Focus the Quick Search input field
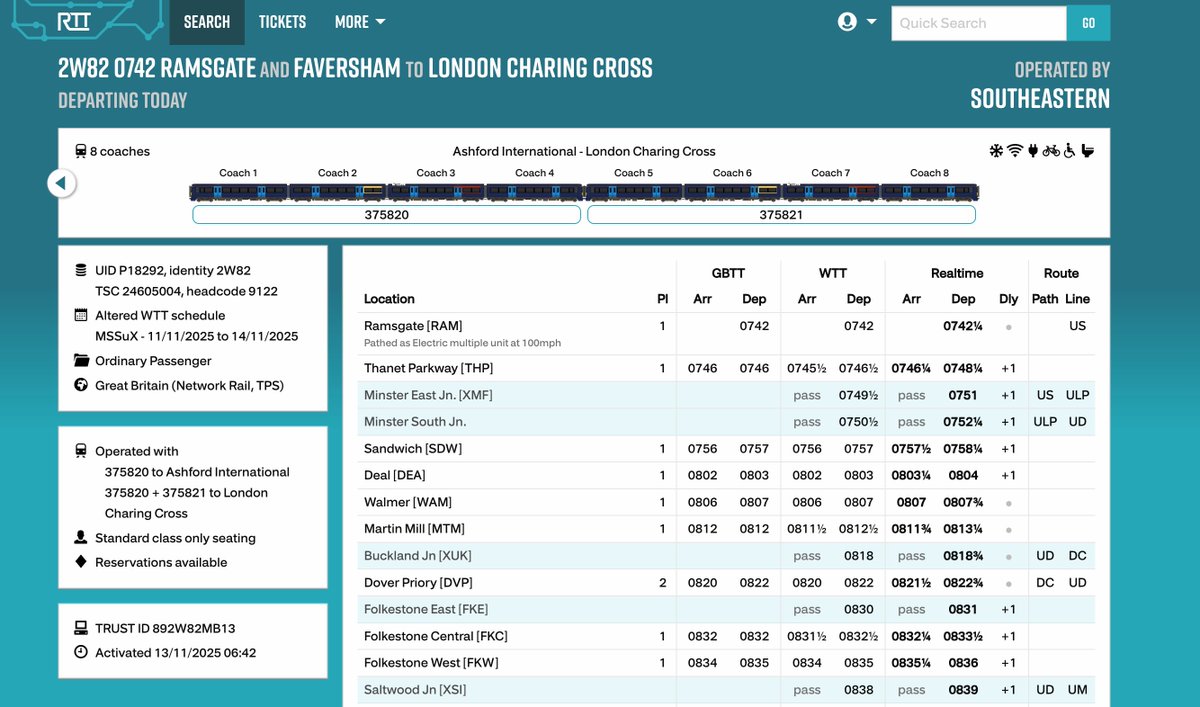The width and height of the screenshot is (1200, 707). [979, 23]
